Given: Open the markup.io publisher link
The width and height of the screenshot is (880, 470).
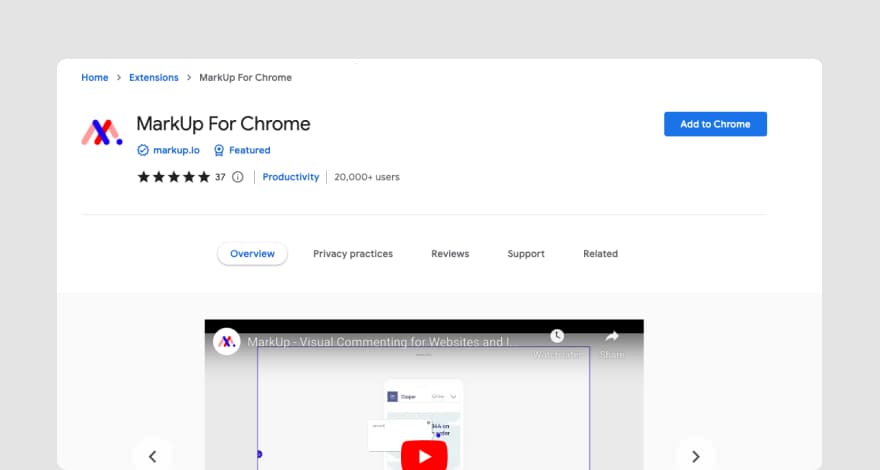Looking at the screenshot, I should pos(176,150).
